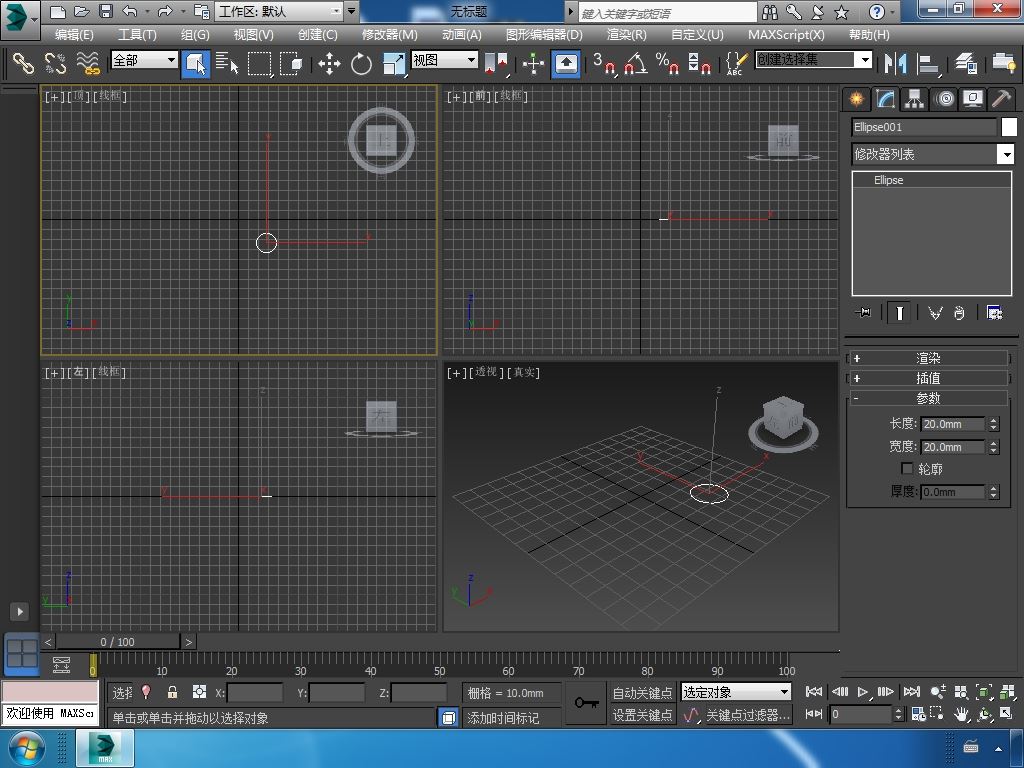1024x768 pixels.
Task: Click the Angle Snap toggle icon
Action: (635, 64)
